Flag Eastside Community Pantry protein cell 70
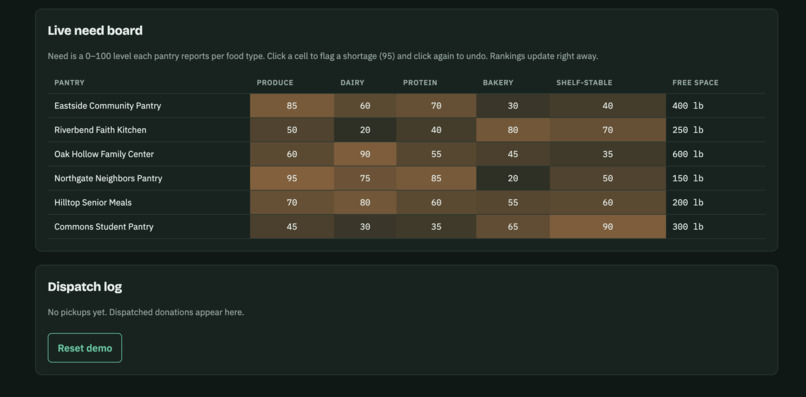 click(436, 106)
